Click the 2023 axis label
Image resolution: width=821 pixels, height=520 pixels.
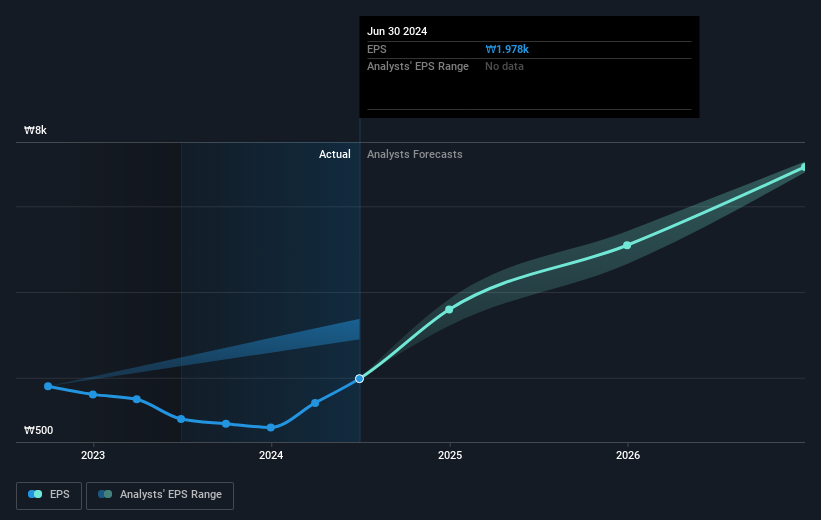[93, 456]
